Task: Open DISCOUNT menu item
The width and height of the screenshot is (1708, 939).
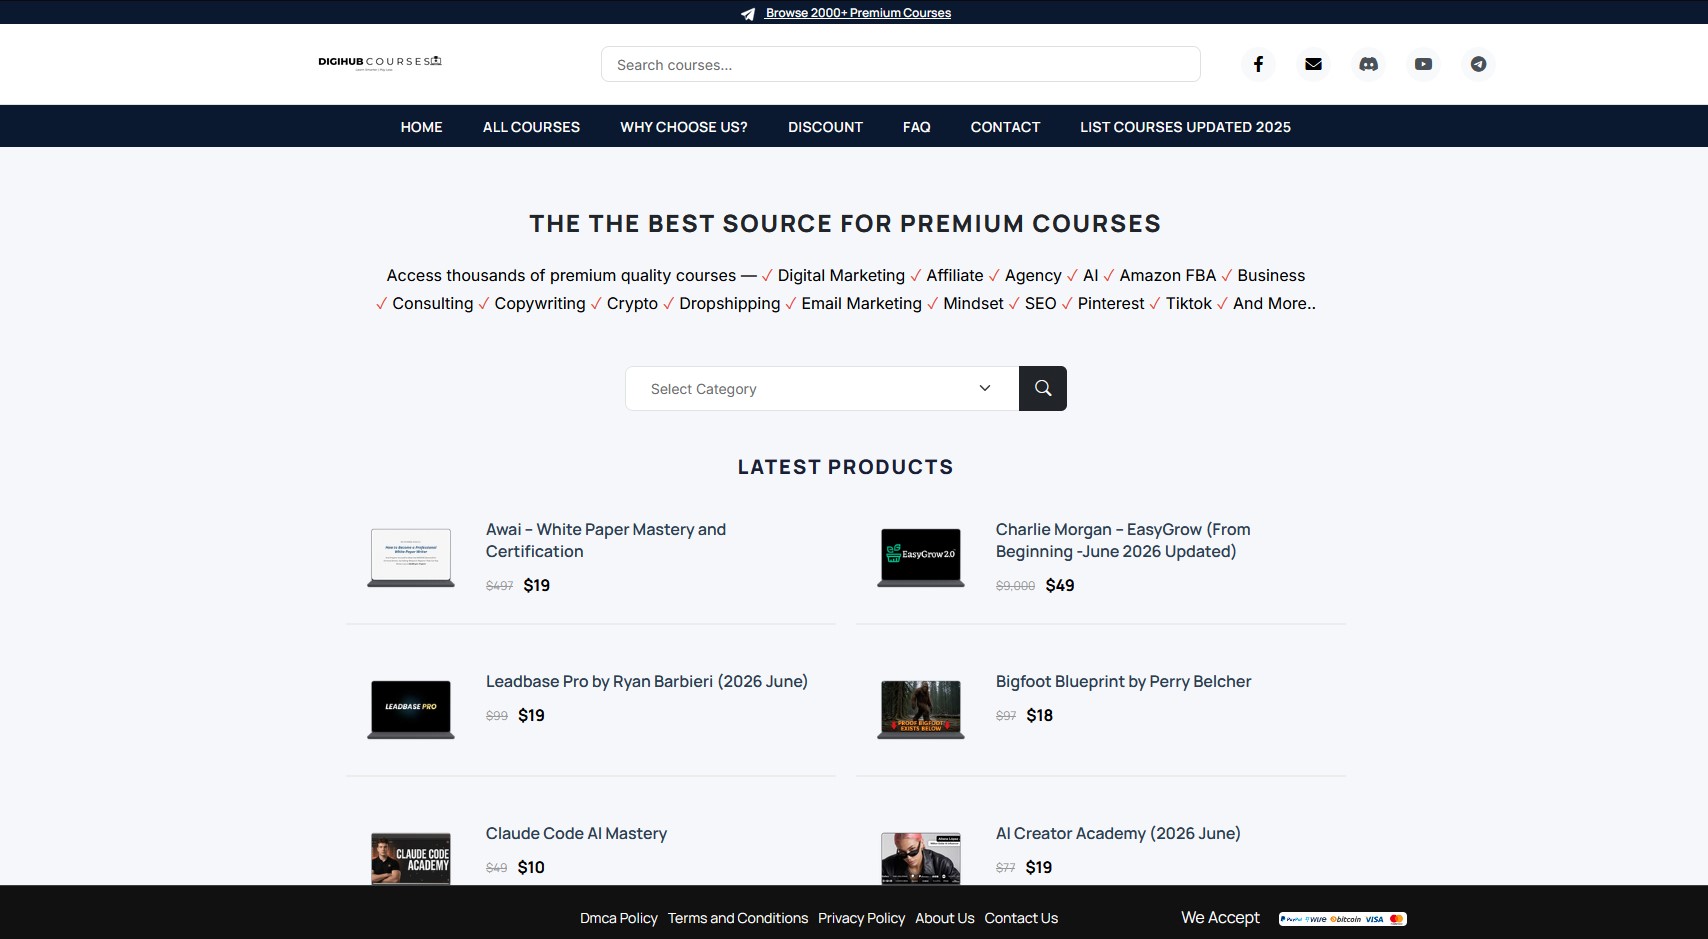Action: click(825, 127)
